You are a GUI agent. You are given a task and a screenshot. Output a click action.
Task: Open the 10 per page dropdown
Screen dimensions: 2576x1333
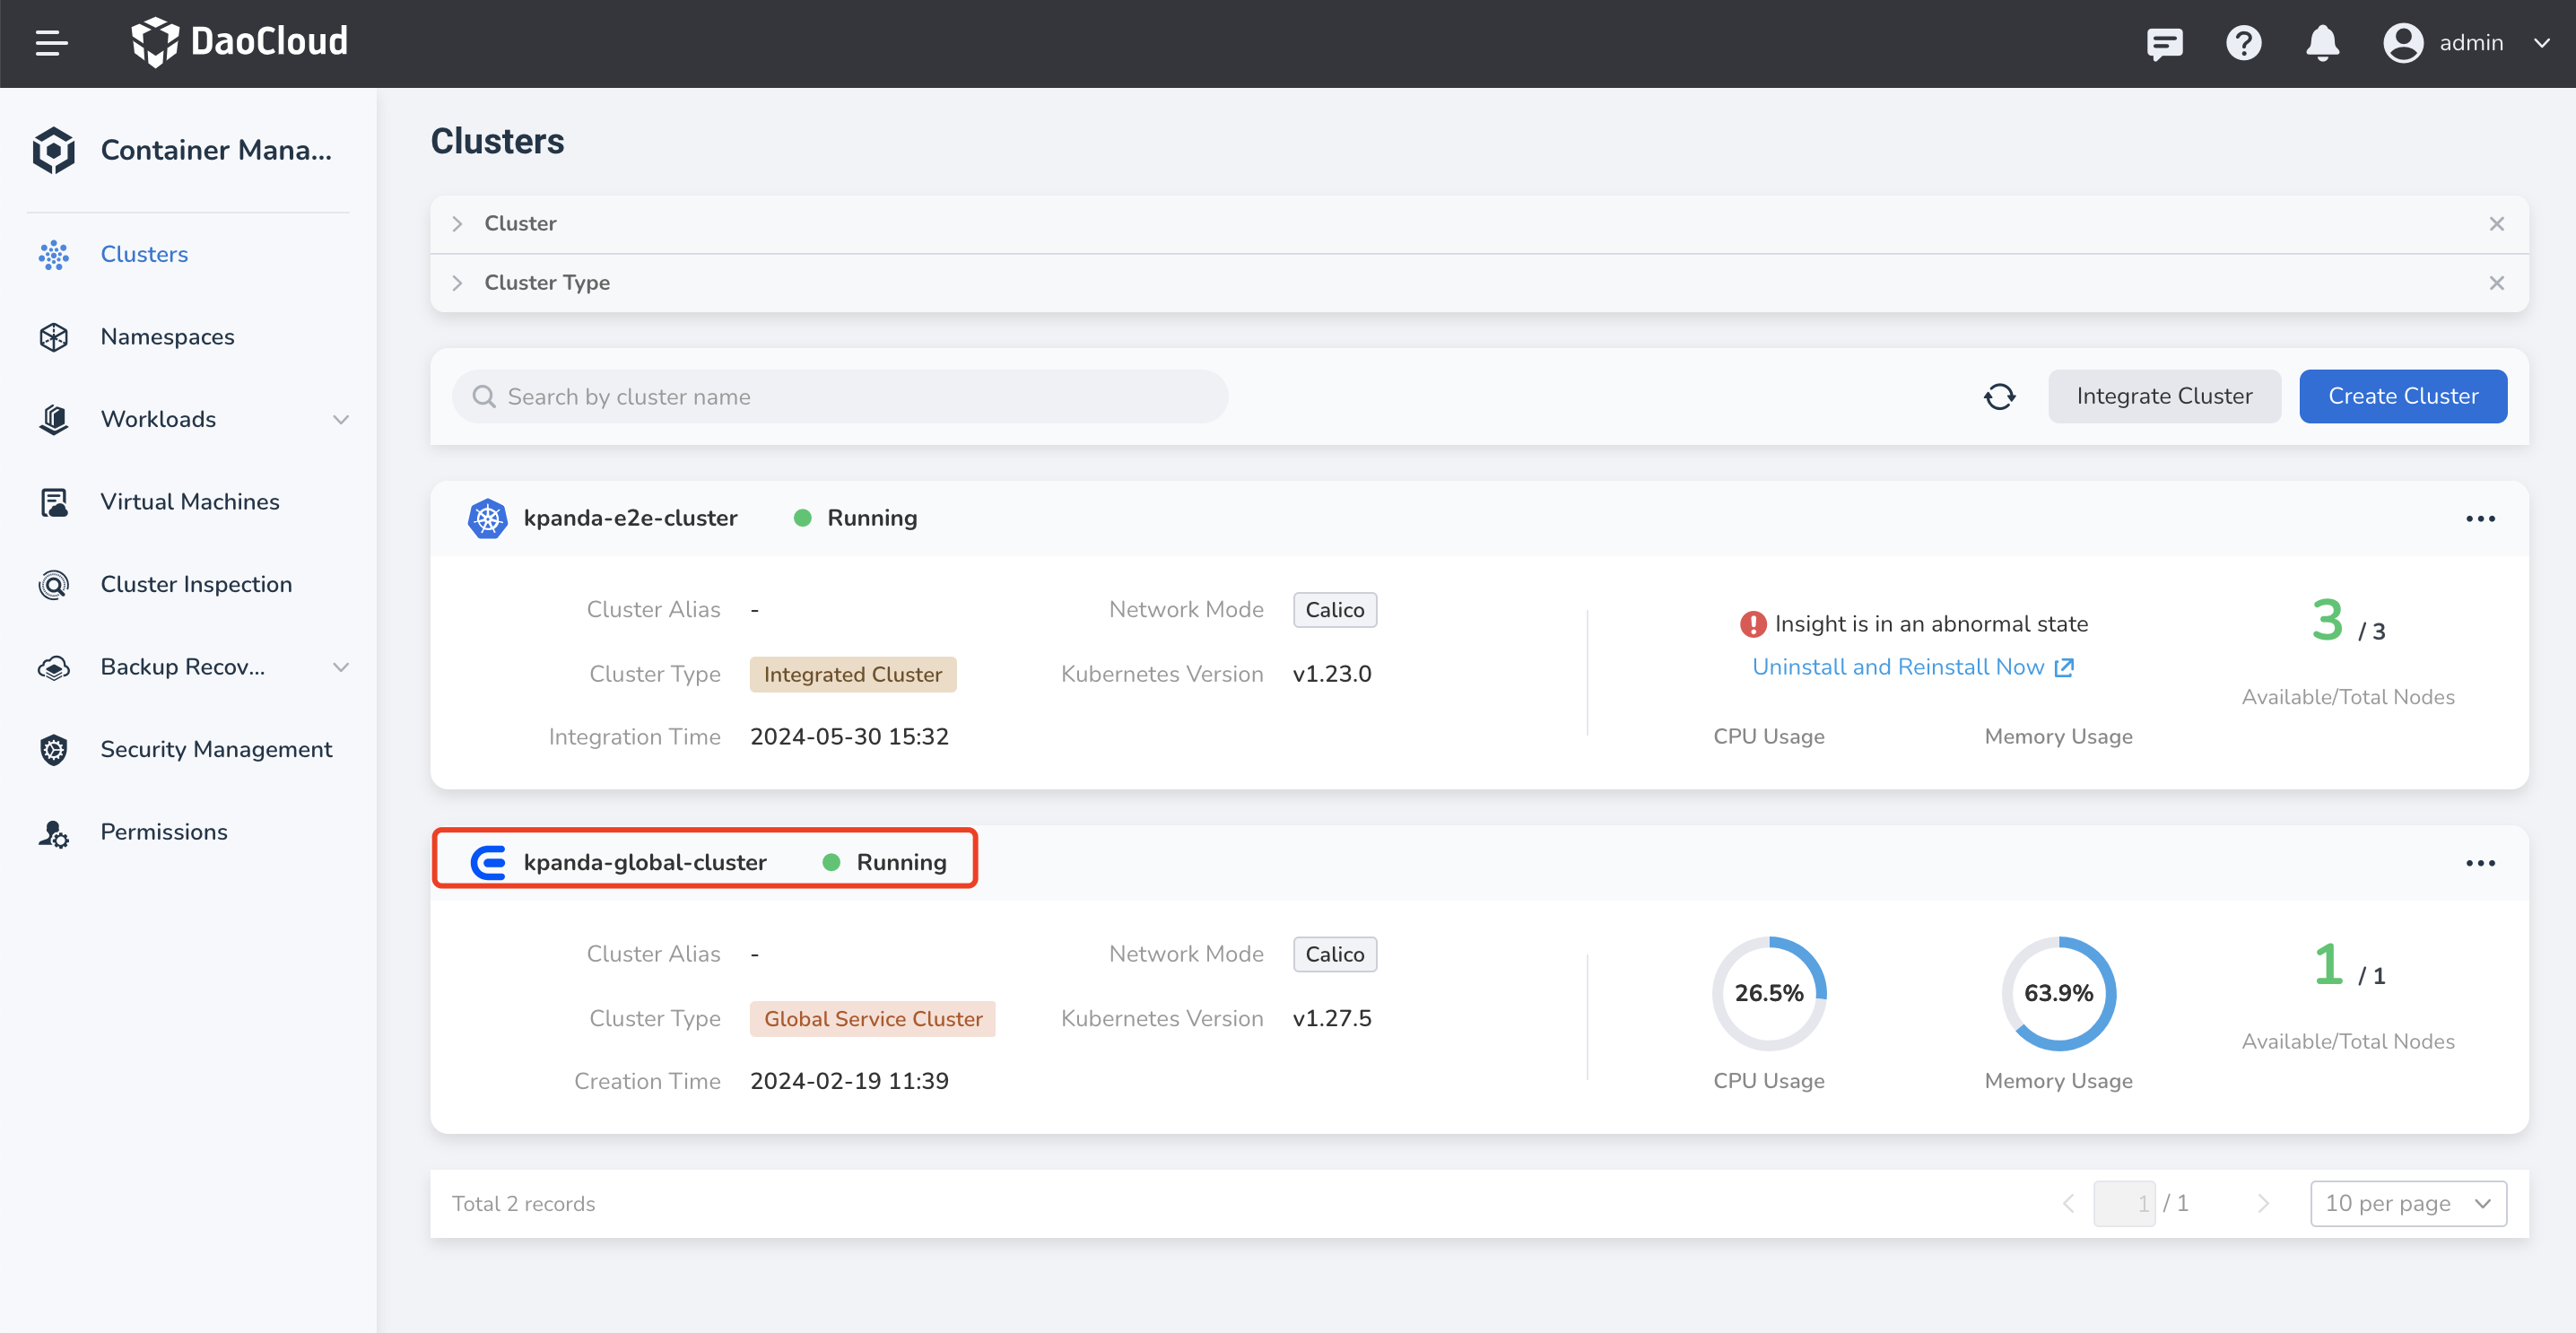[x=2407, y=1203]
